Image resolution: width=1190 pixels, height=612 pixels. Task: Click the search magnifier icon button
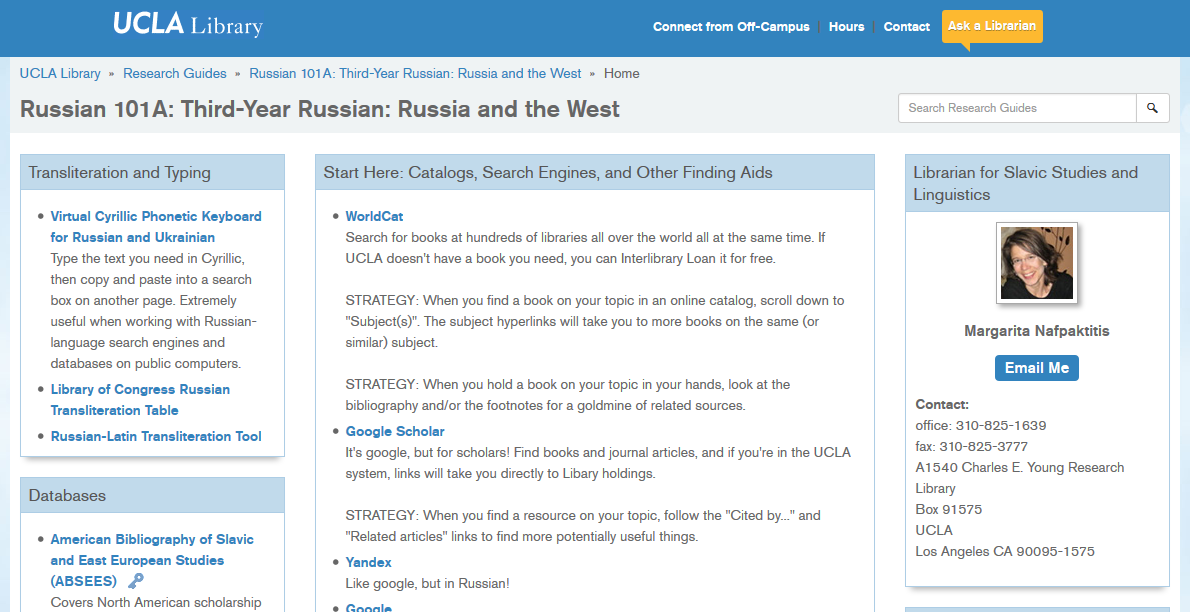[x=1152, y=108]
